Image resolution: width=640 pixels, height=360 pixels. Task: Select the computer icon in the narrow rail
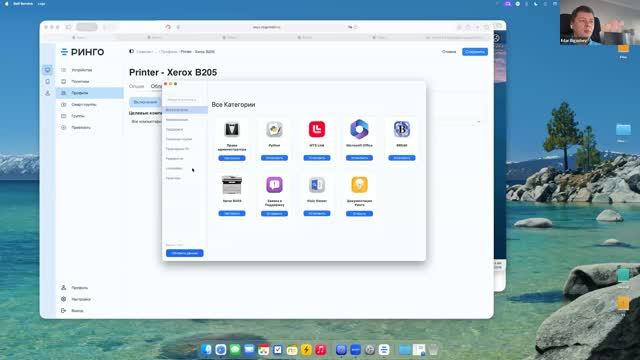[47, 70]
